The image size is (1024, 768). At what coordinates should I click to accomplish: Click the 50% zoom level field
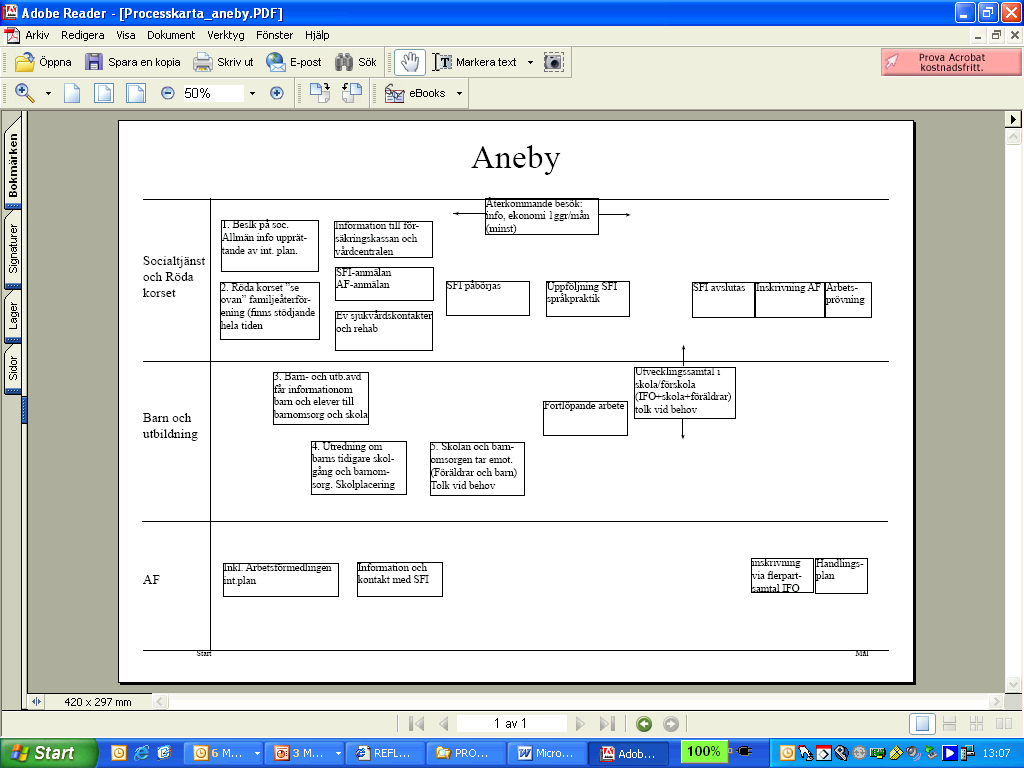tap(212, 93)
